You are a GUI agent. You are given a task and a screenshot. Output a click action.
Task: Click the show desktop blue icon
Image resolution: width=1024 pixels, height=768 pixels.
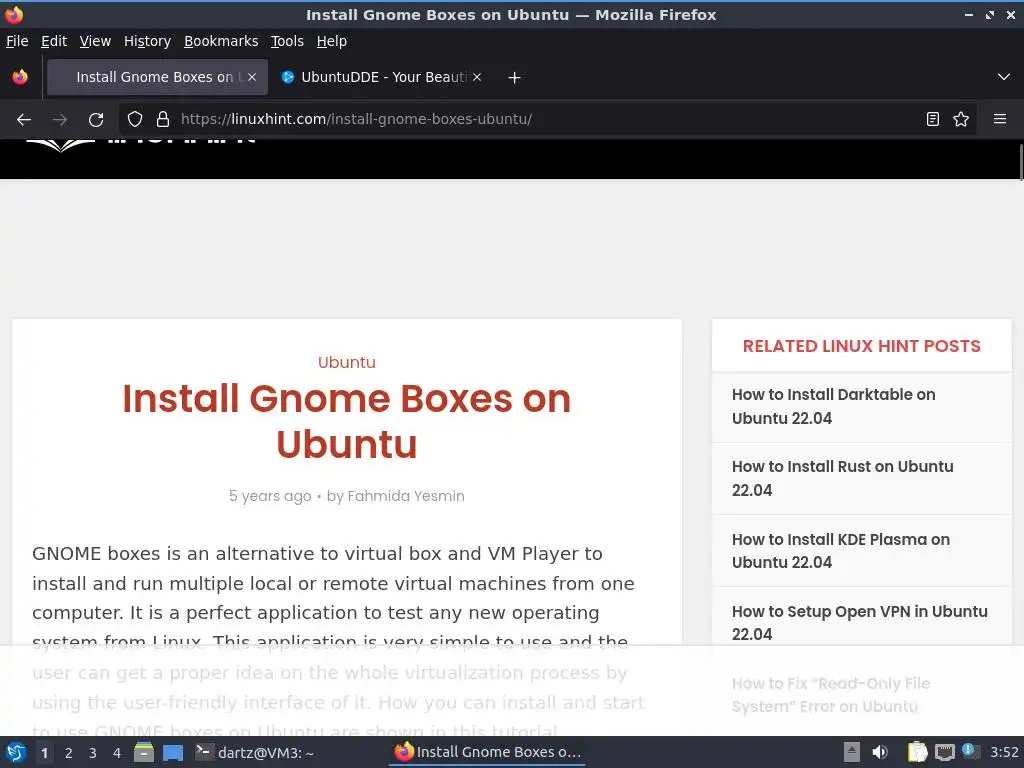pos(172,753)
